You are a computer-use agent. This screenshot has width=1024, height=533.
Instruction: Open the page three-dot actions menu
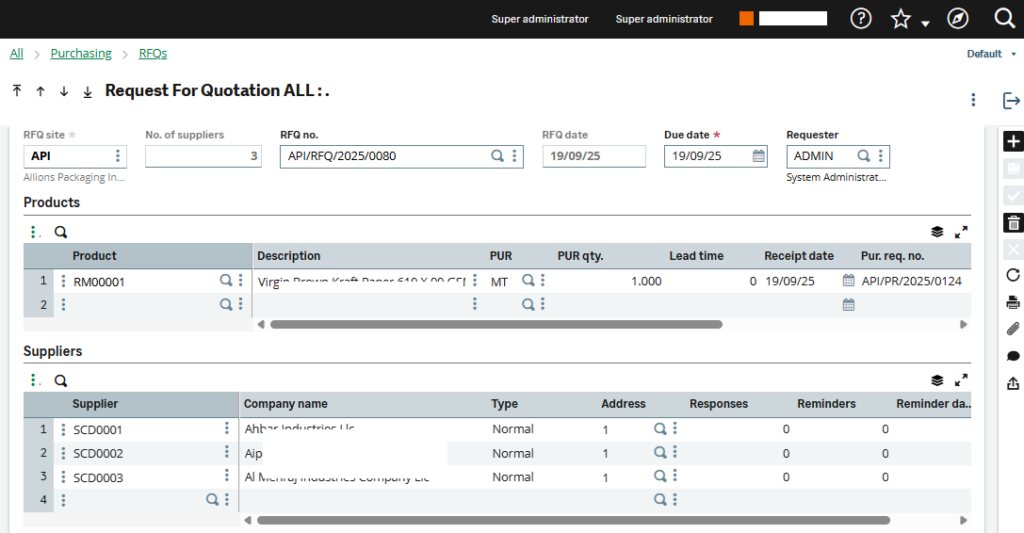pyautogui.click(x=973, y=100)
